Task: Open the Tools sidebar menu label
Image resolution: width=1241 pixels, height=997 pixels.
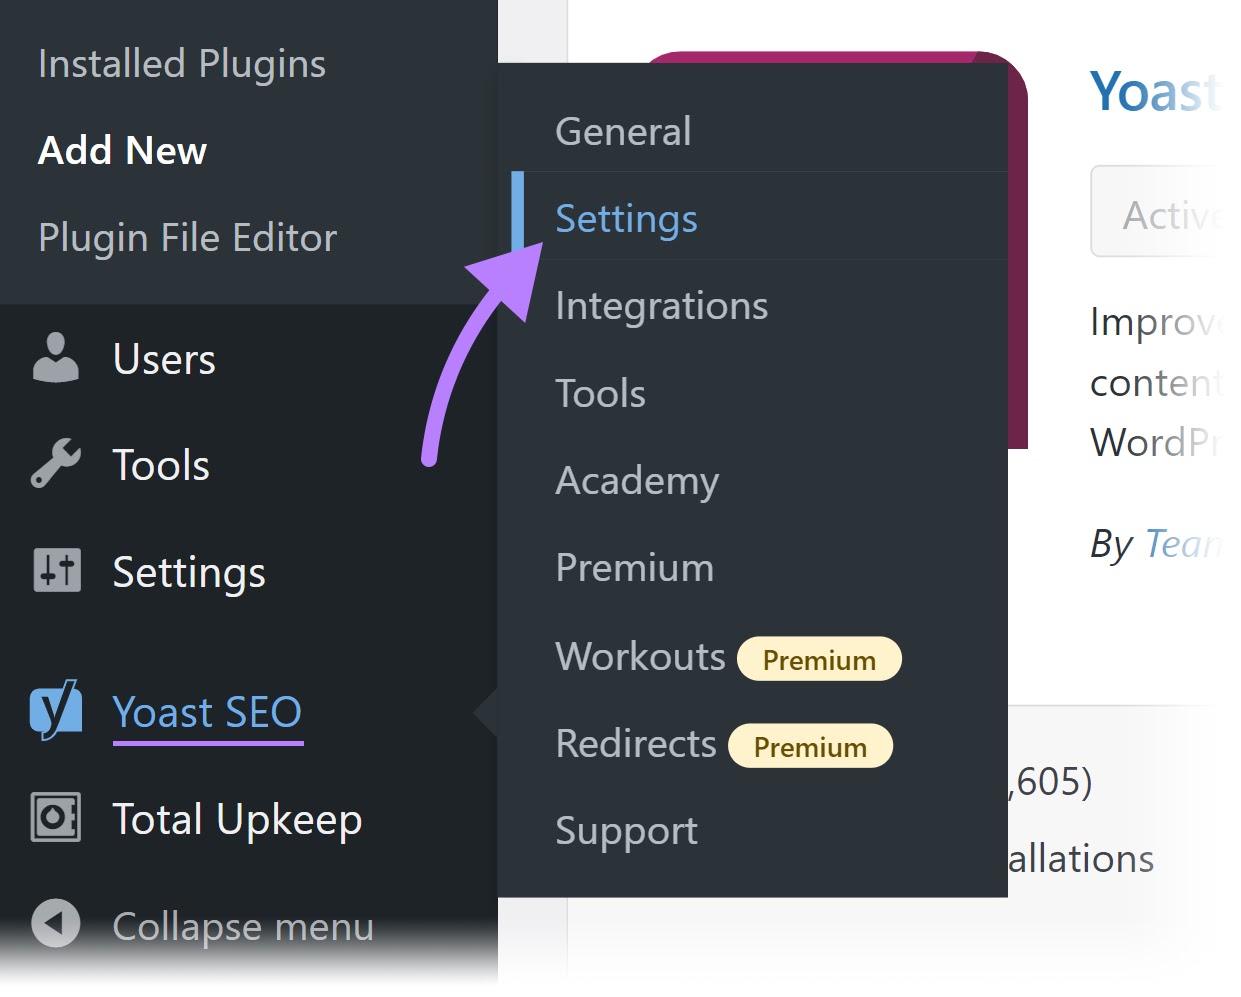Action: (161, 465)
